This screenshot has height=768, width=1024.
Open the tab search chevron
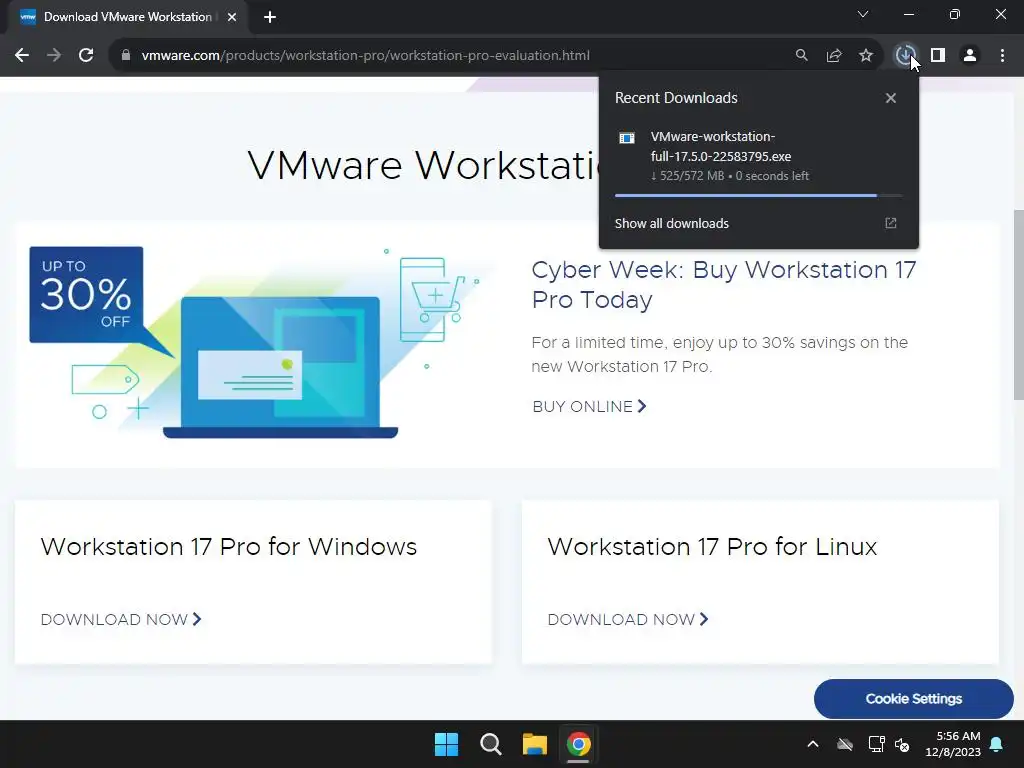tap(863, 14)
